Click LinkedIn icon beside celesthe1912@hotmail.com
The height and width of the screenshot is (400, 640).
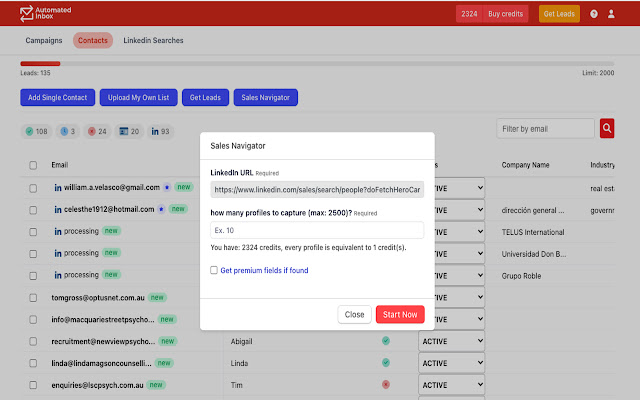(58, 210)
